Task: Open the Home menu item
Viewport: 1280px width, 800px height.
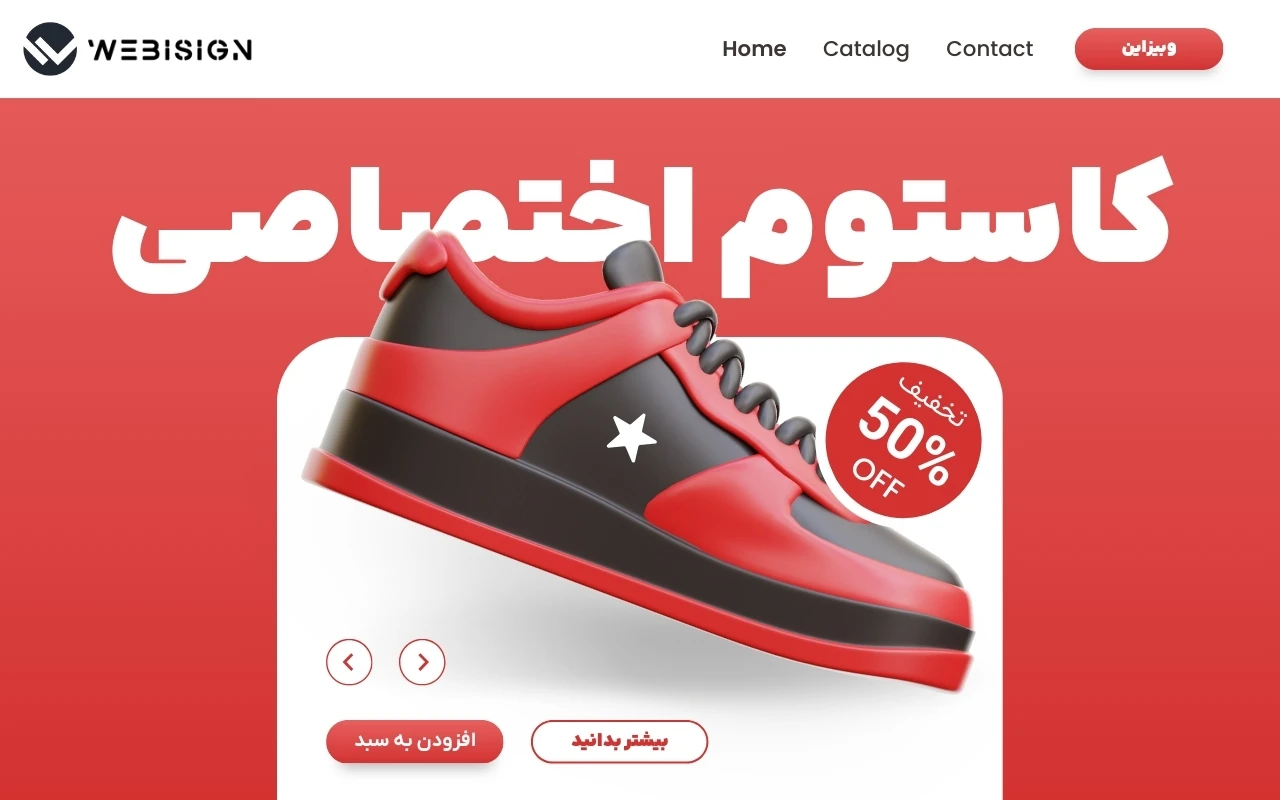Action: click(x=754, y=49)
